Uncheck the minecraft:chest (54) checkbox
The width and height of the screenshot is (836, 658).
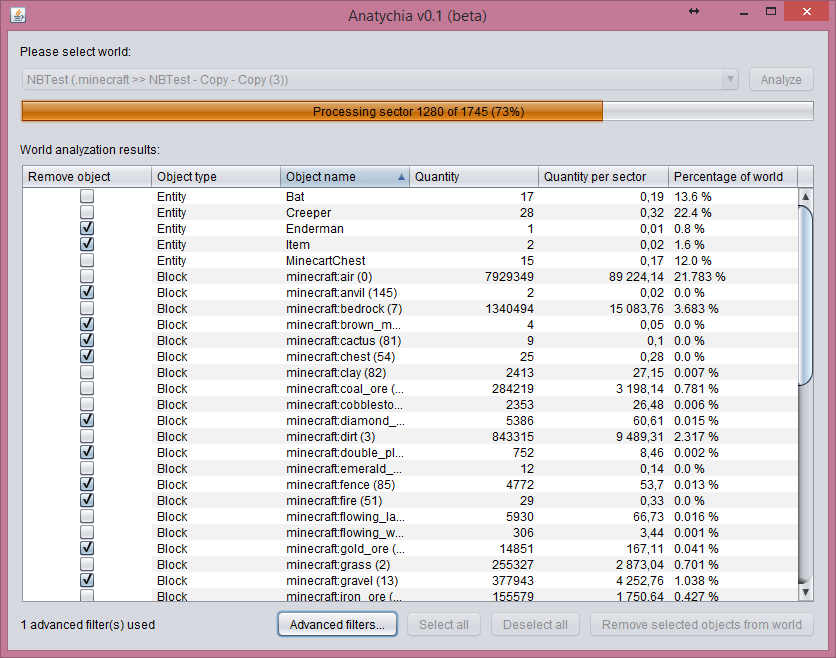87,356
